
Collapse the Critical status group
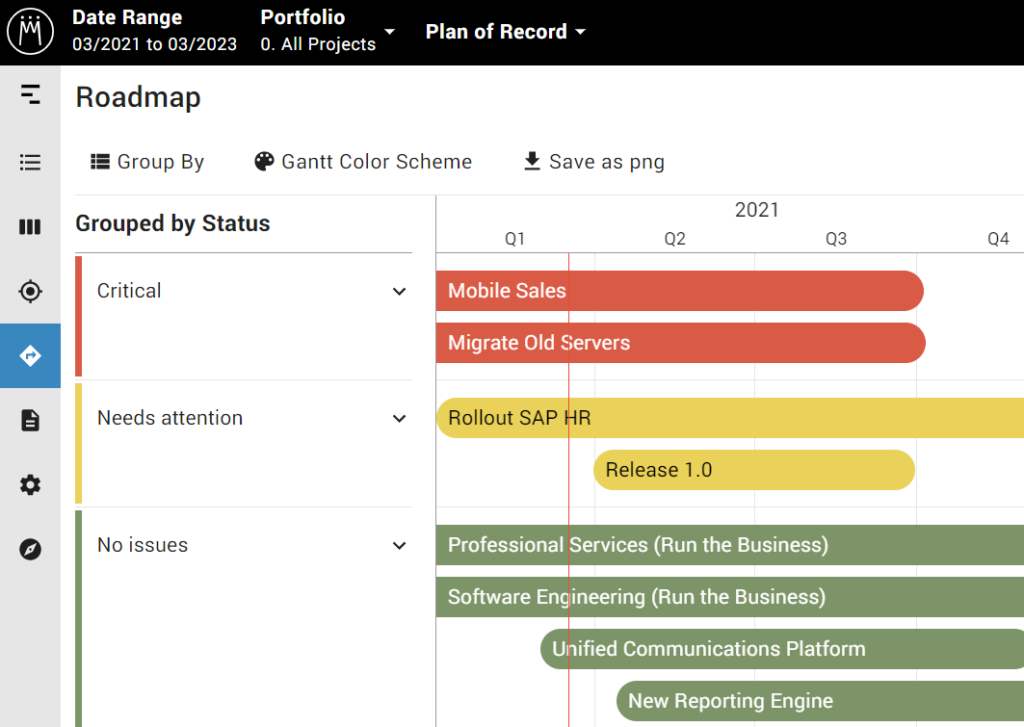(399, 292)
